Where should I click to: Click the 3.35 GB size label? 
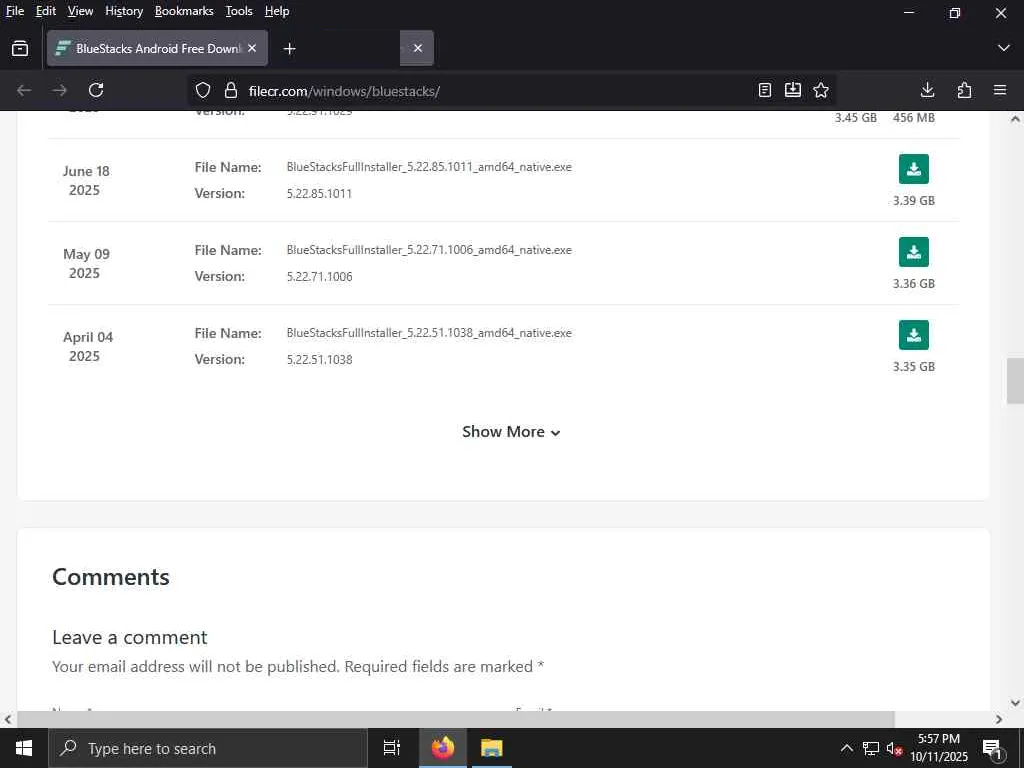coord(914,366)
